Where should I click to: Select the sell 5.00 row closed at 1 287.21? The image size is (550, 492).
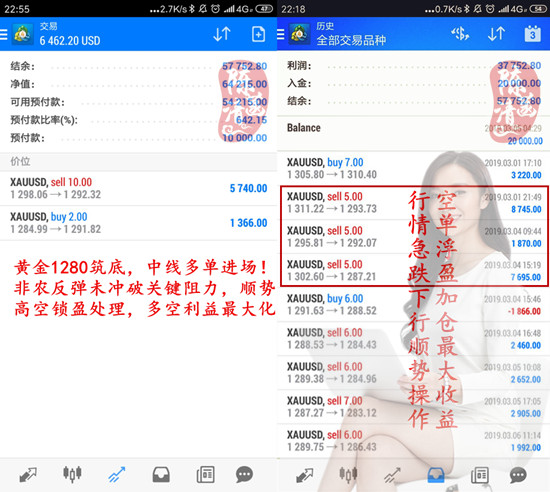pos(414,270)
